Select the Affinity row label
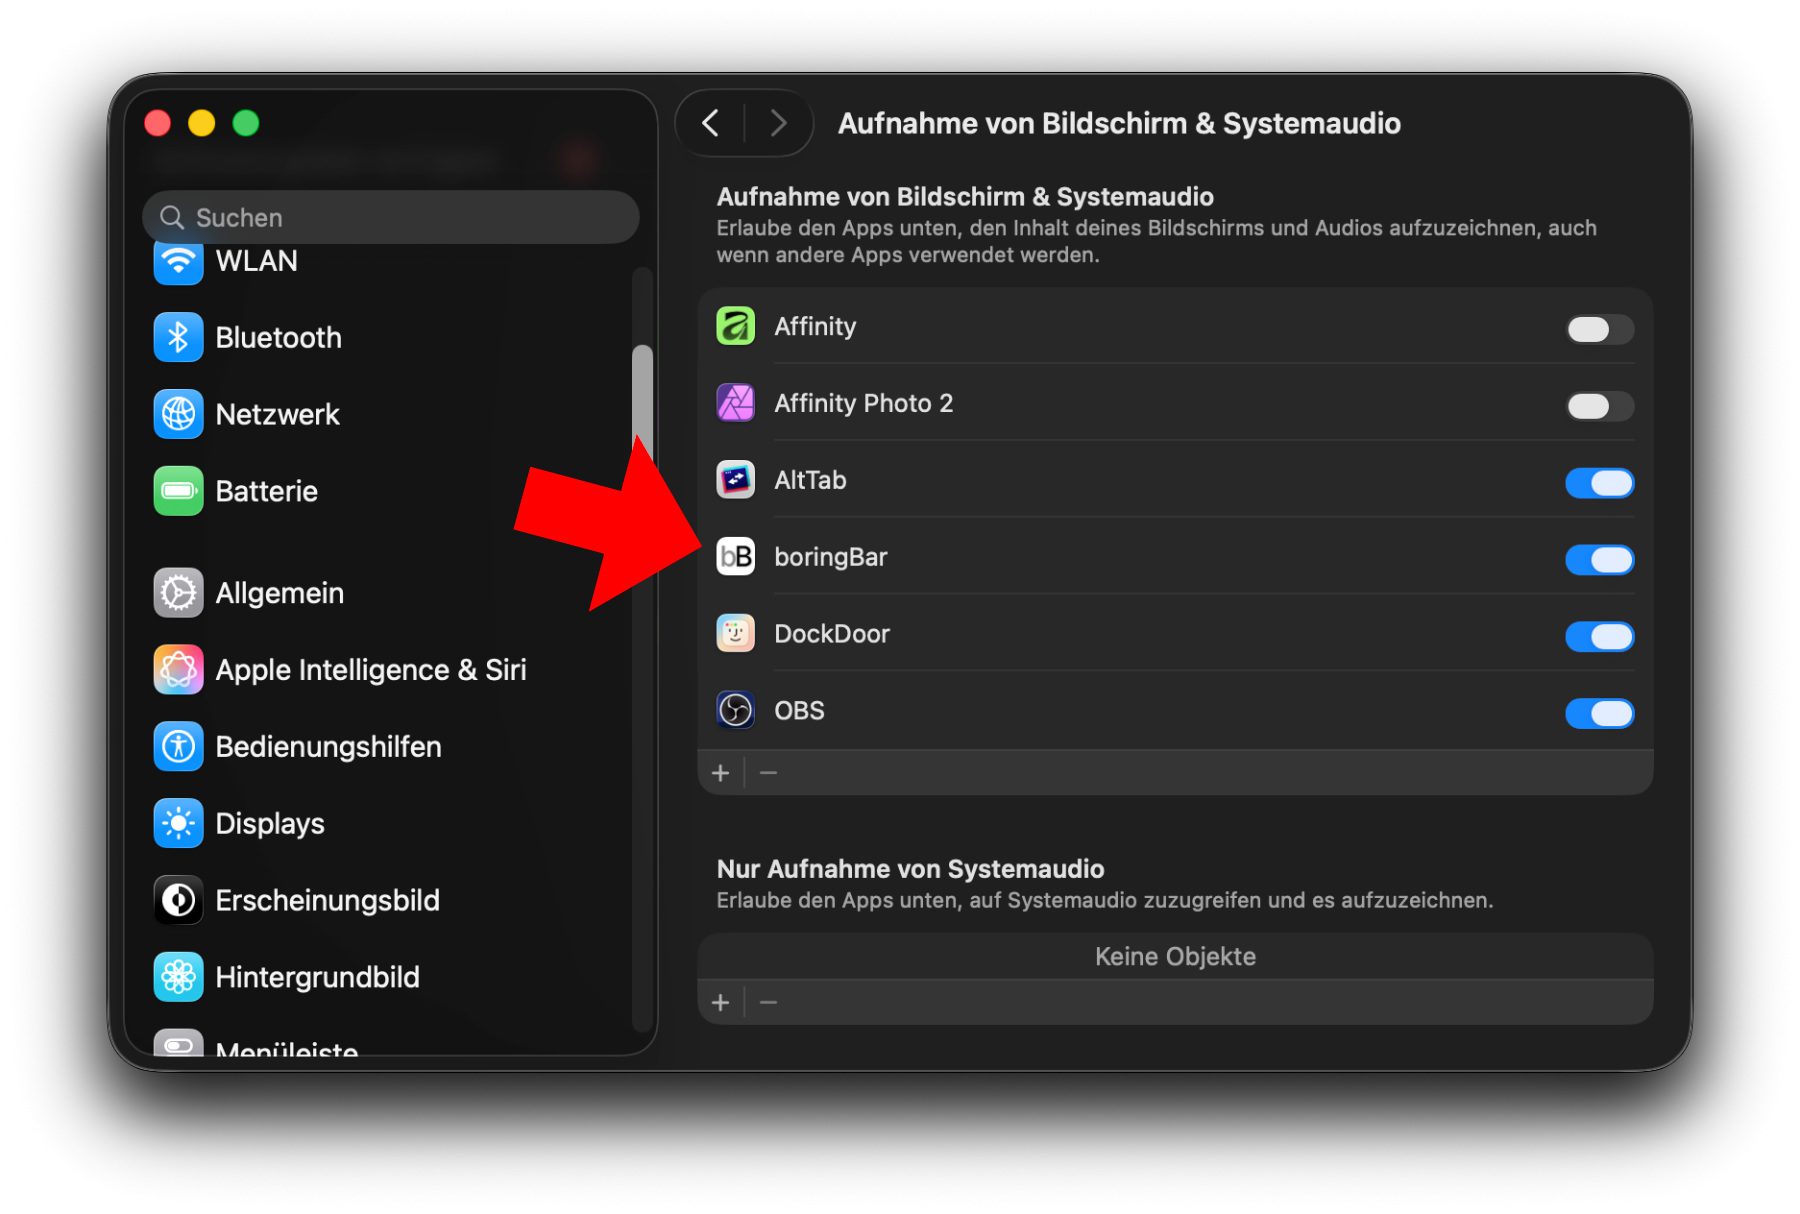The width and height of the screenshot is (1800, 1214). [x=815, y=326]
